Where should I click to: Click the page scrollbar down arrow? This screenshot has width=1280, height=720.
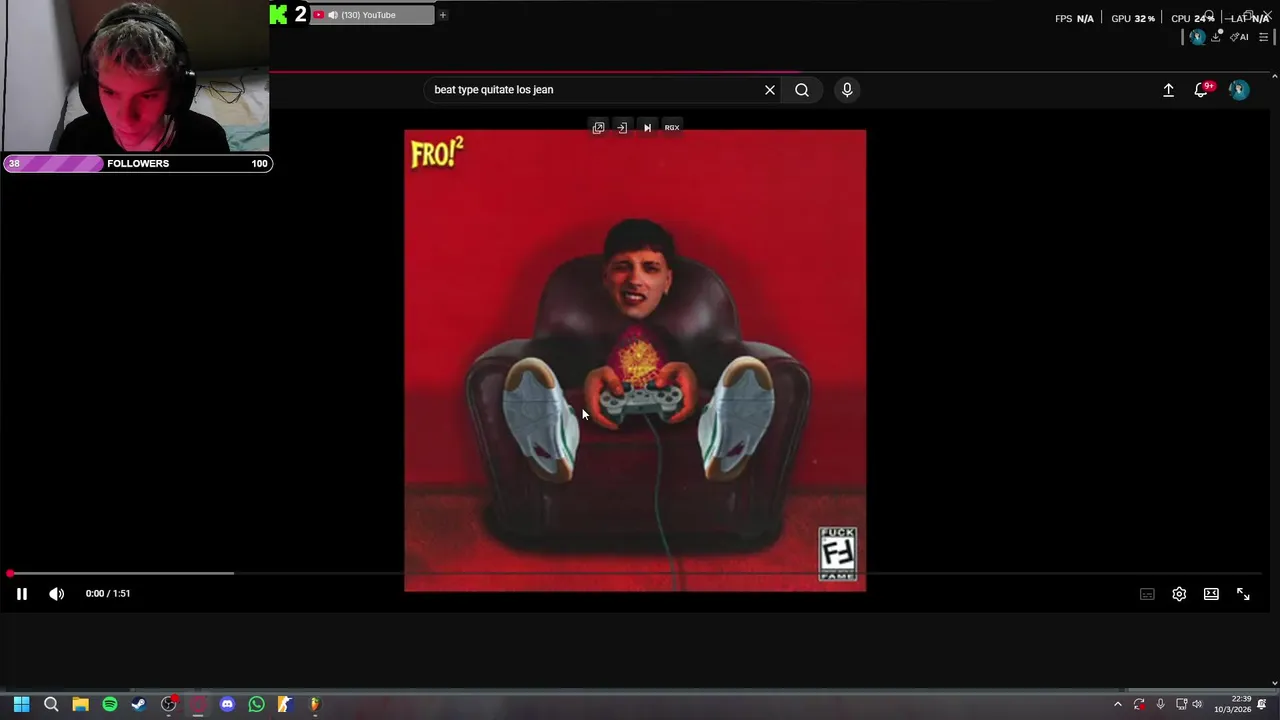[x=1274, y=683]
